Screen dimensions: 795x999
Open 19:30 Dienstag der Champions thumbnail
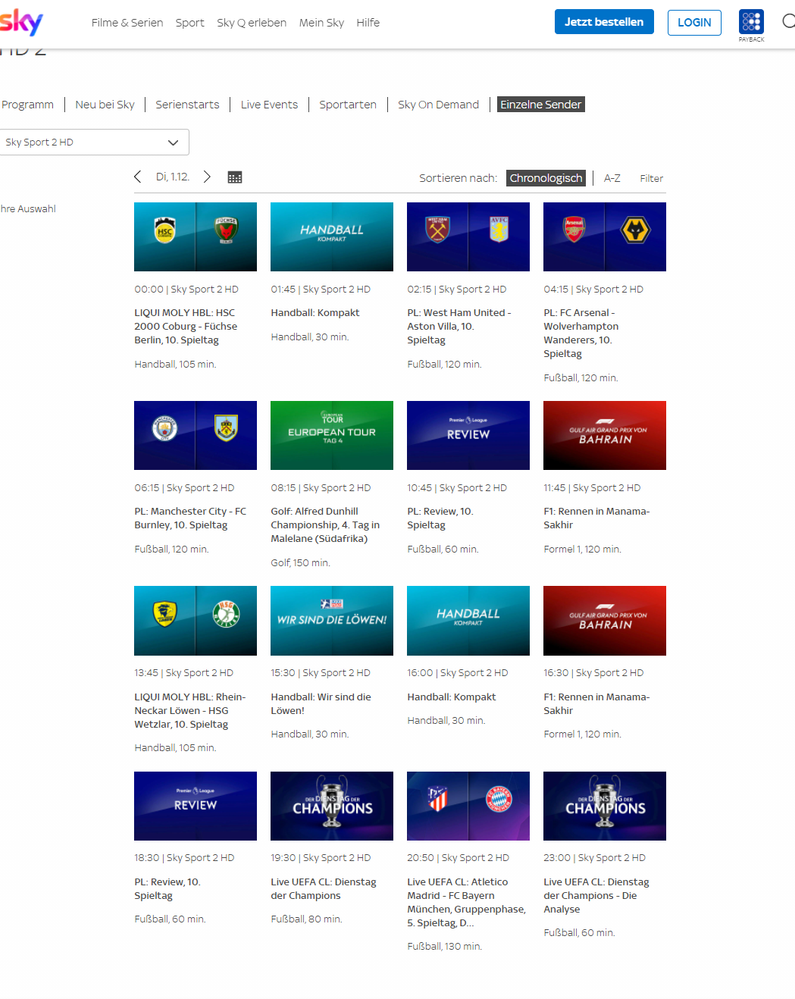pos(332,806)
